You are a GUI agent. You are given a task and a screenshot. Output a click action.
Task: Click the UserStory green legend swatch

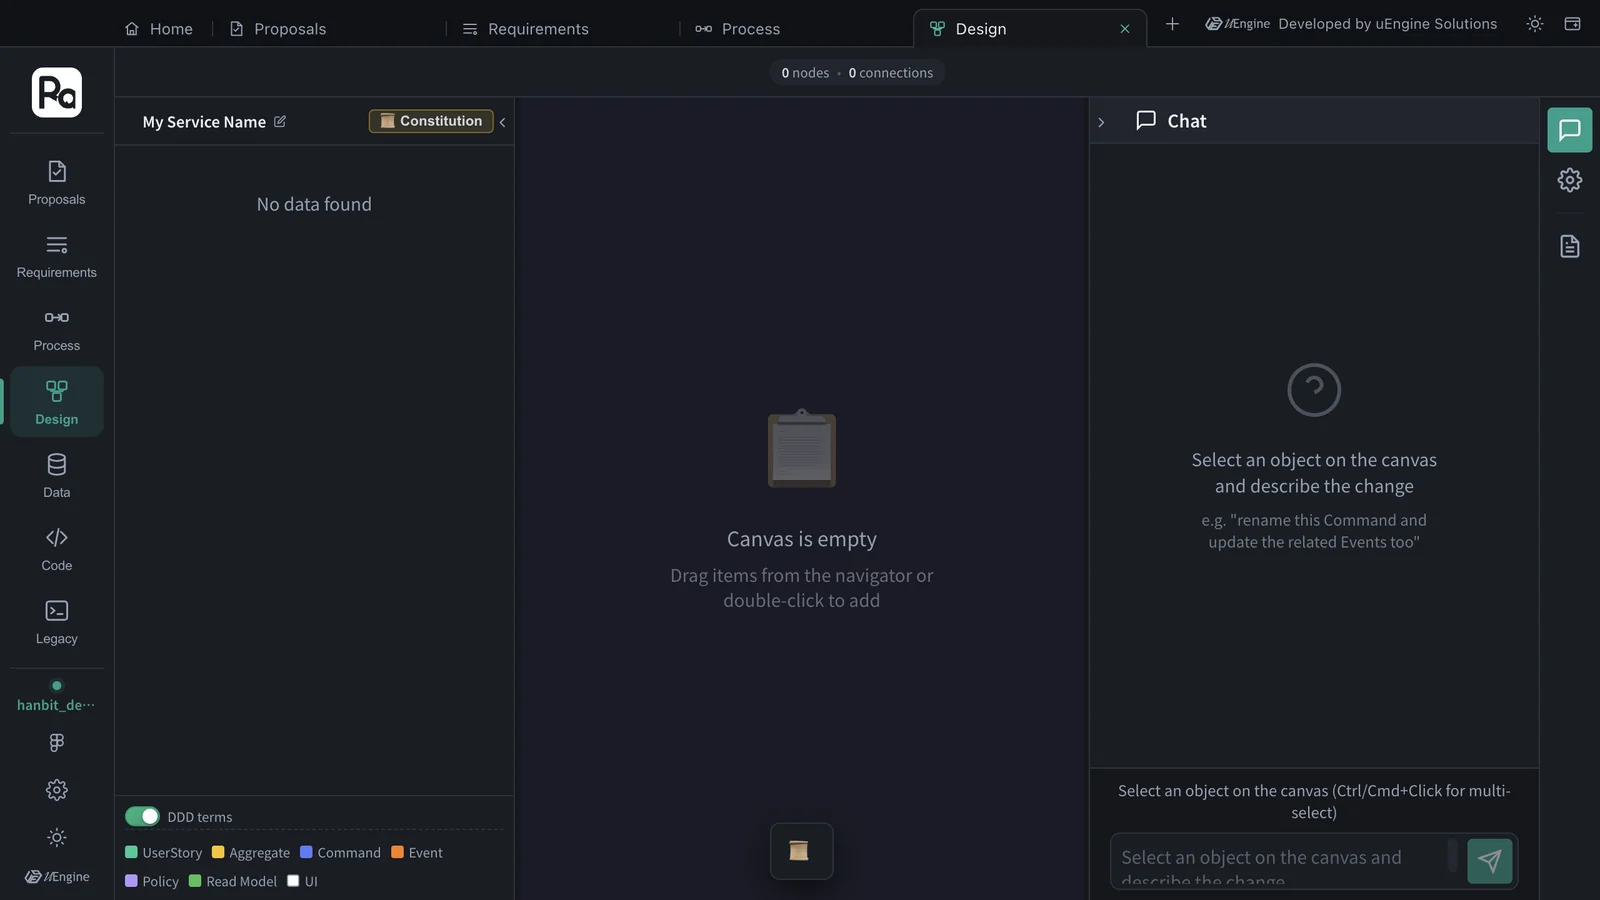click(131, 852)
